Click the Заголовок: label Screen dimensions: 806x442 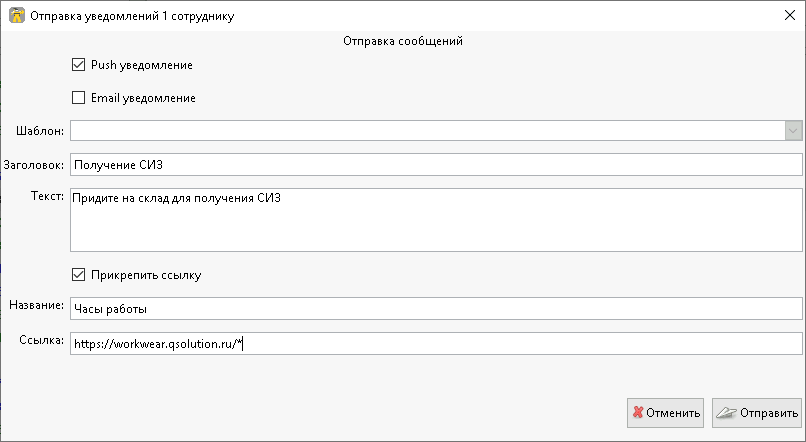tap(34, 164)
